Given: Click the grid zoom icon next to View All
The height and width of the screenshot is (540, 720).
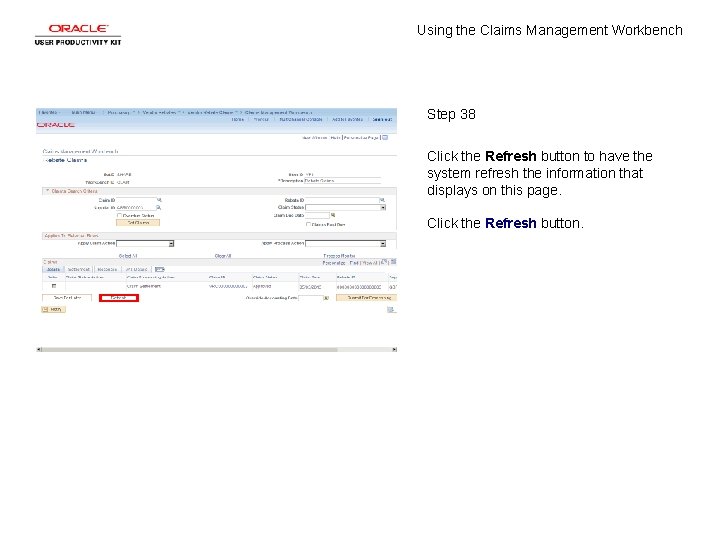Looking at the screenshot, I should (384, 262).
